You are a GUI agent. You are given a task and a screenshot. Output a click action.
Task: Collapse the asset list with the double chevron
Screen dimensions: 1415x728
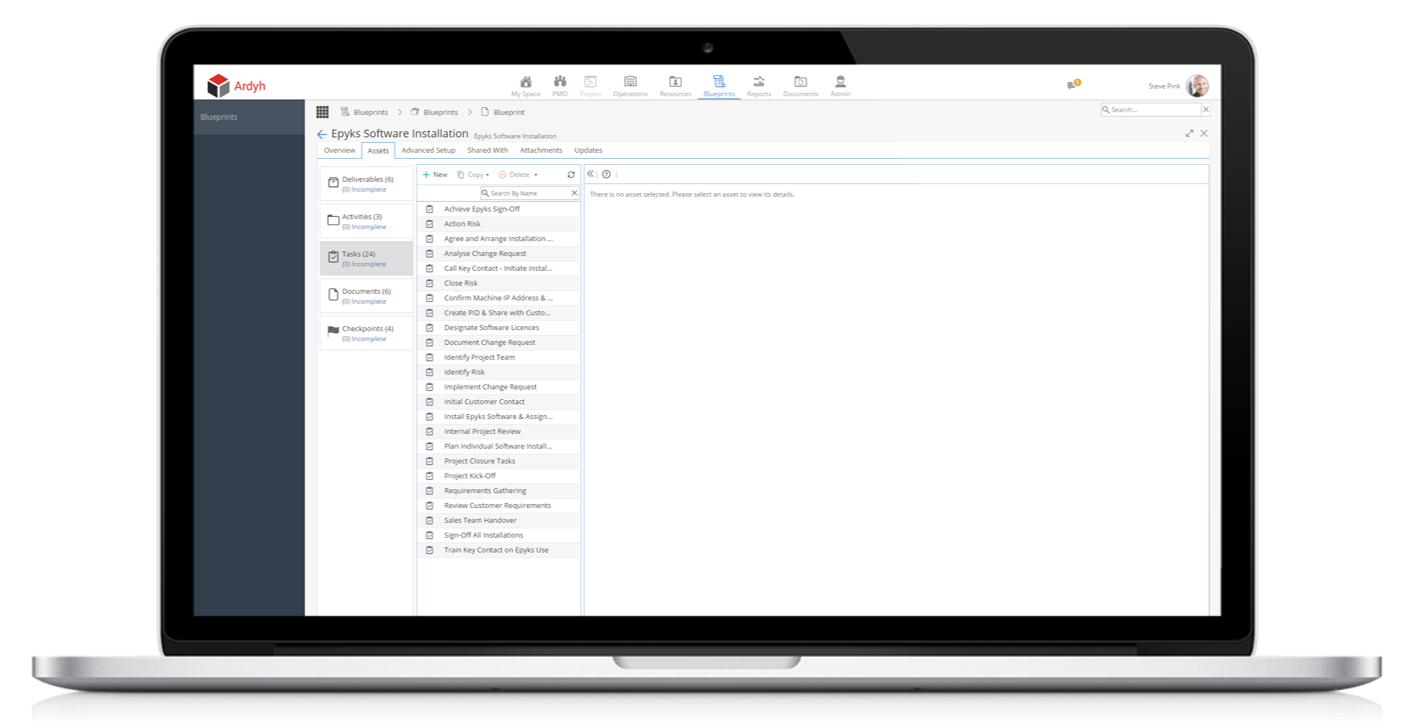click(x=591, y=174)
